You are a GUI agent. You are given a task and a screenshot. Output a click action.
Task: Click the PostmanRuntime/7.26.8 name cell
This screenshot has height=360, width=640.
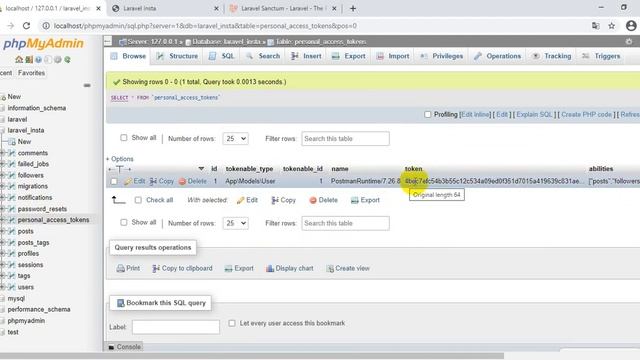coord(365,181)
